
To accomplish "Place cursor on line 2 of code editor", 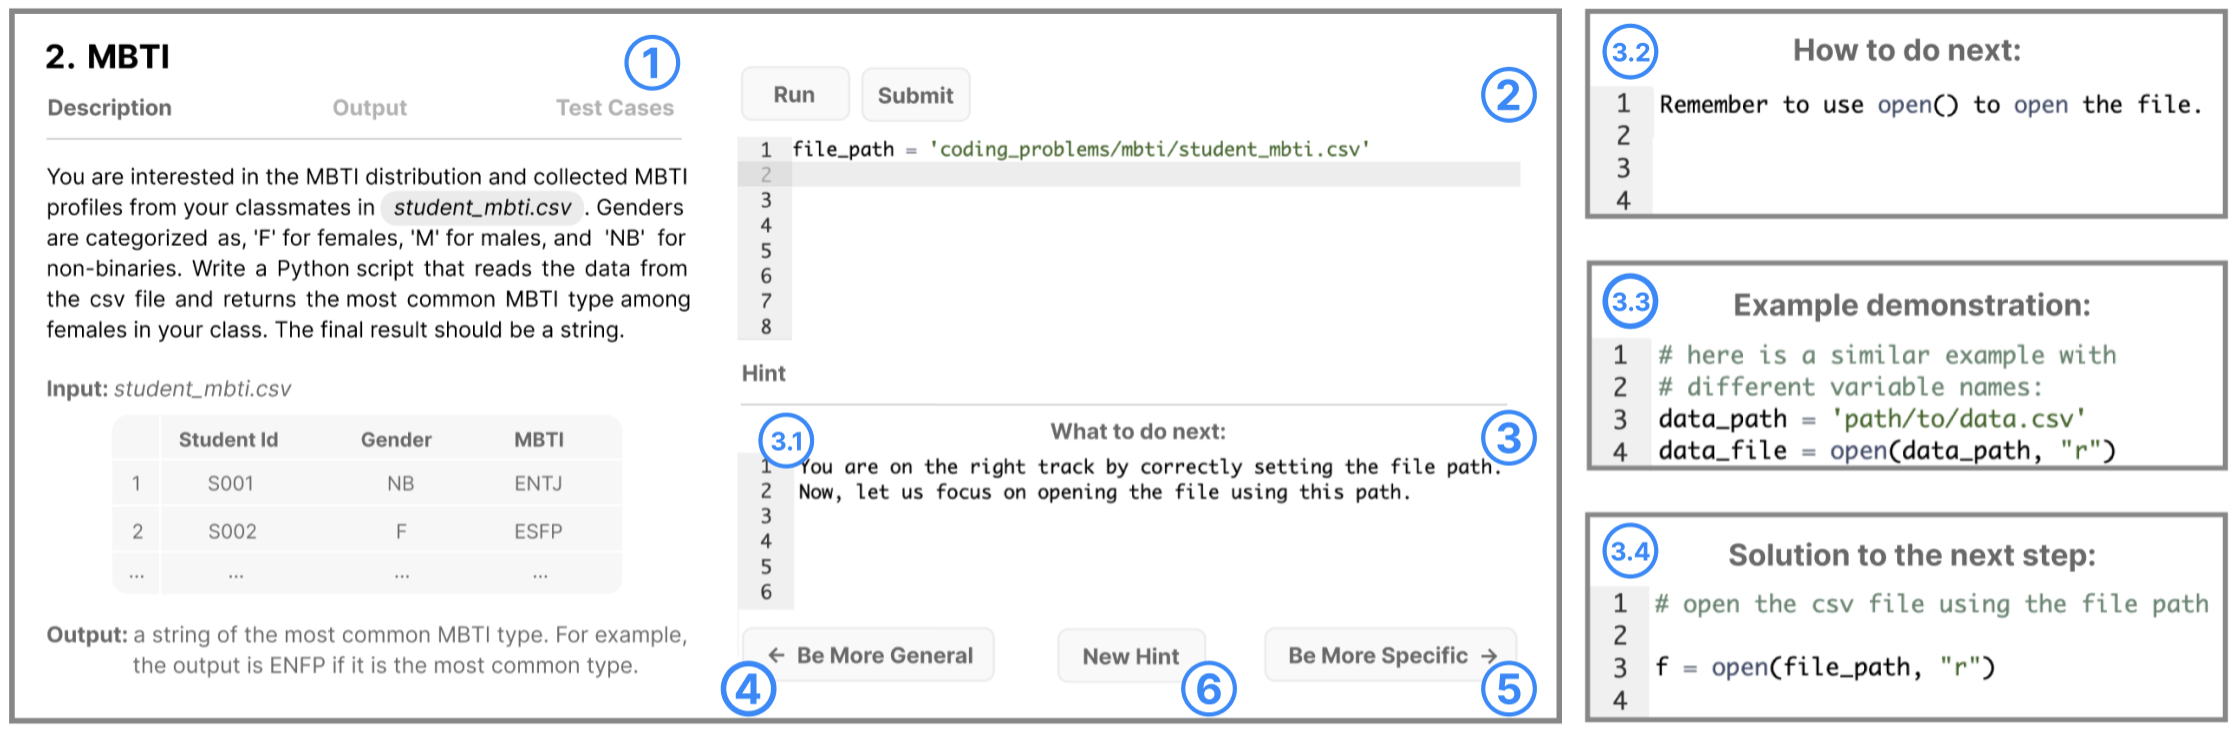I will [1155, 174].
